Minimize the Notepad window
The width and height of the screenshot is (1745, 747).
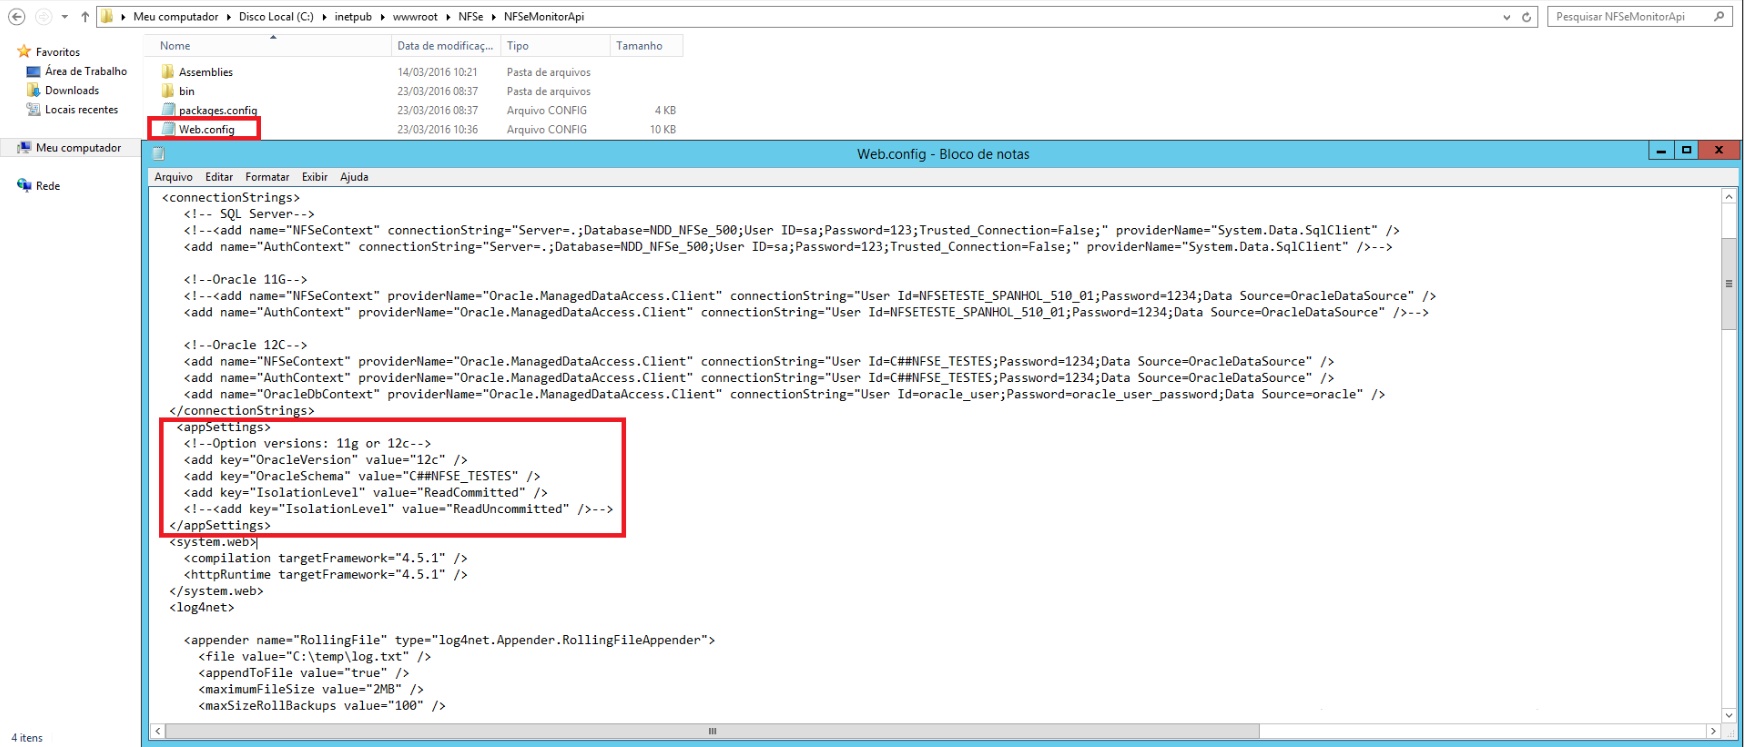(x=1661, y=151)
